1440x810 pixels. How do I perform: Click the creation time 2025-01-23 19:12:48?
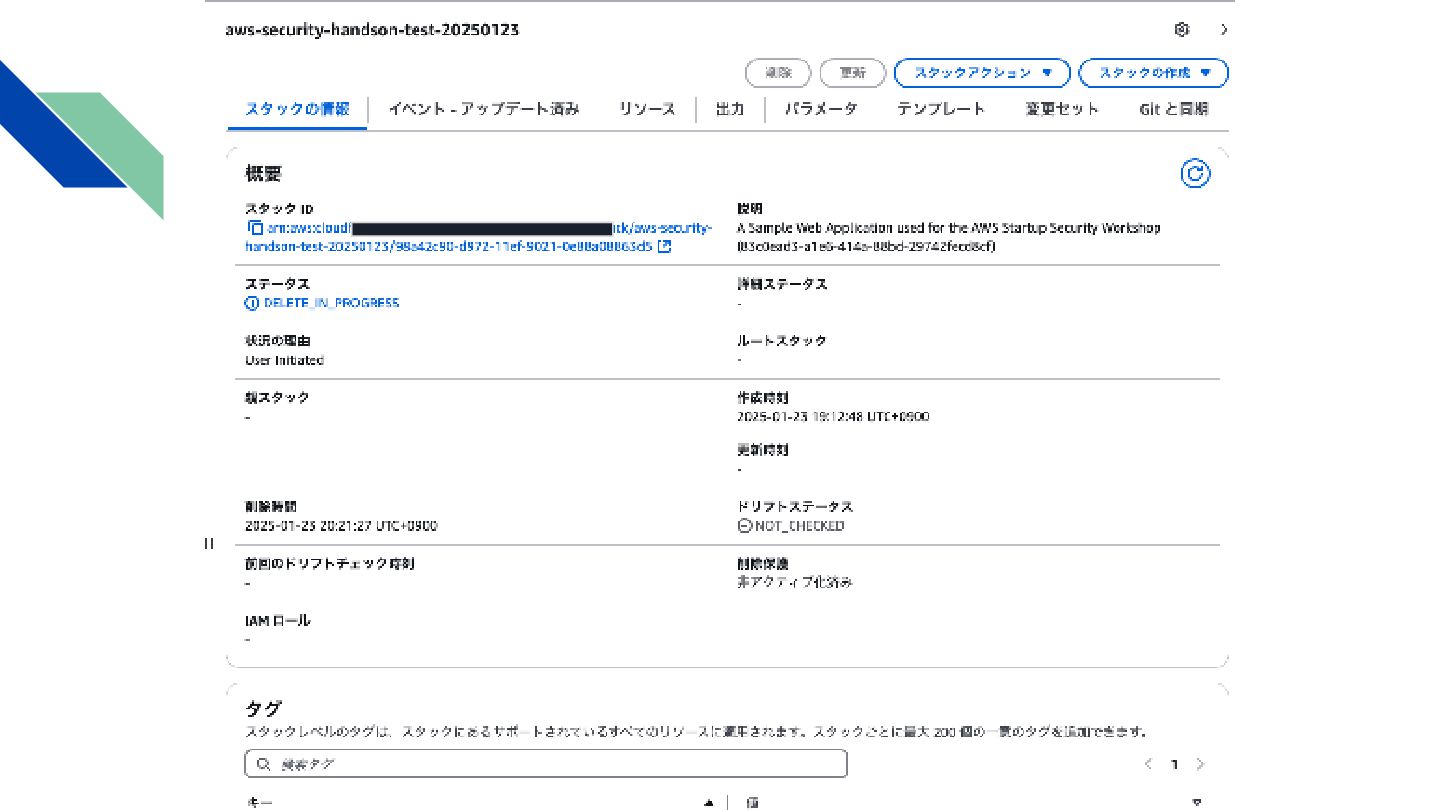(833, 417)
